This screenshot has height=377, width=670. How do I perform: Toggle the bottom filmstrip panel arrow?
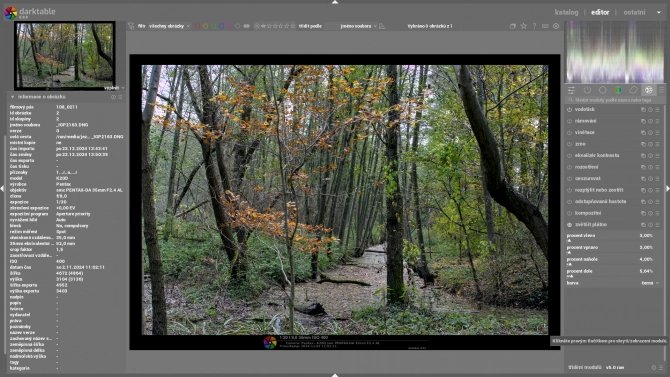335,375
